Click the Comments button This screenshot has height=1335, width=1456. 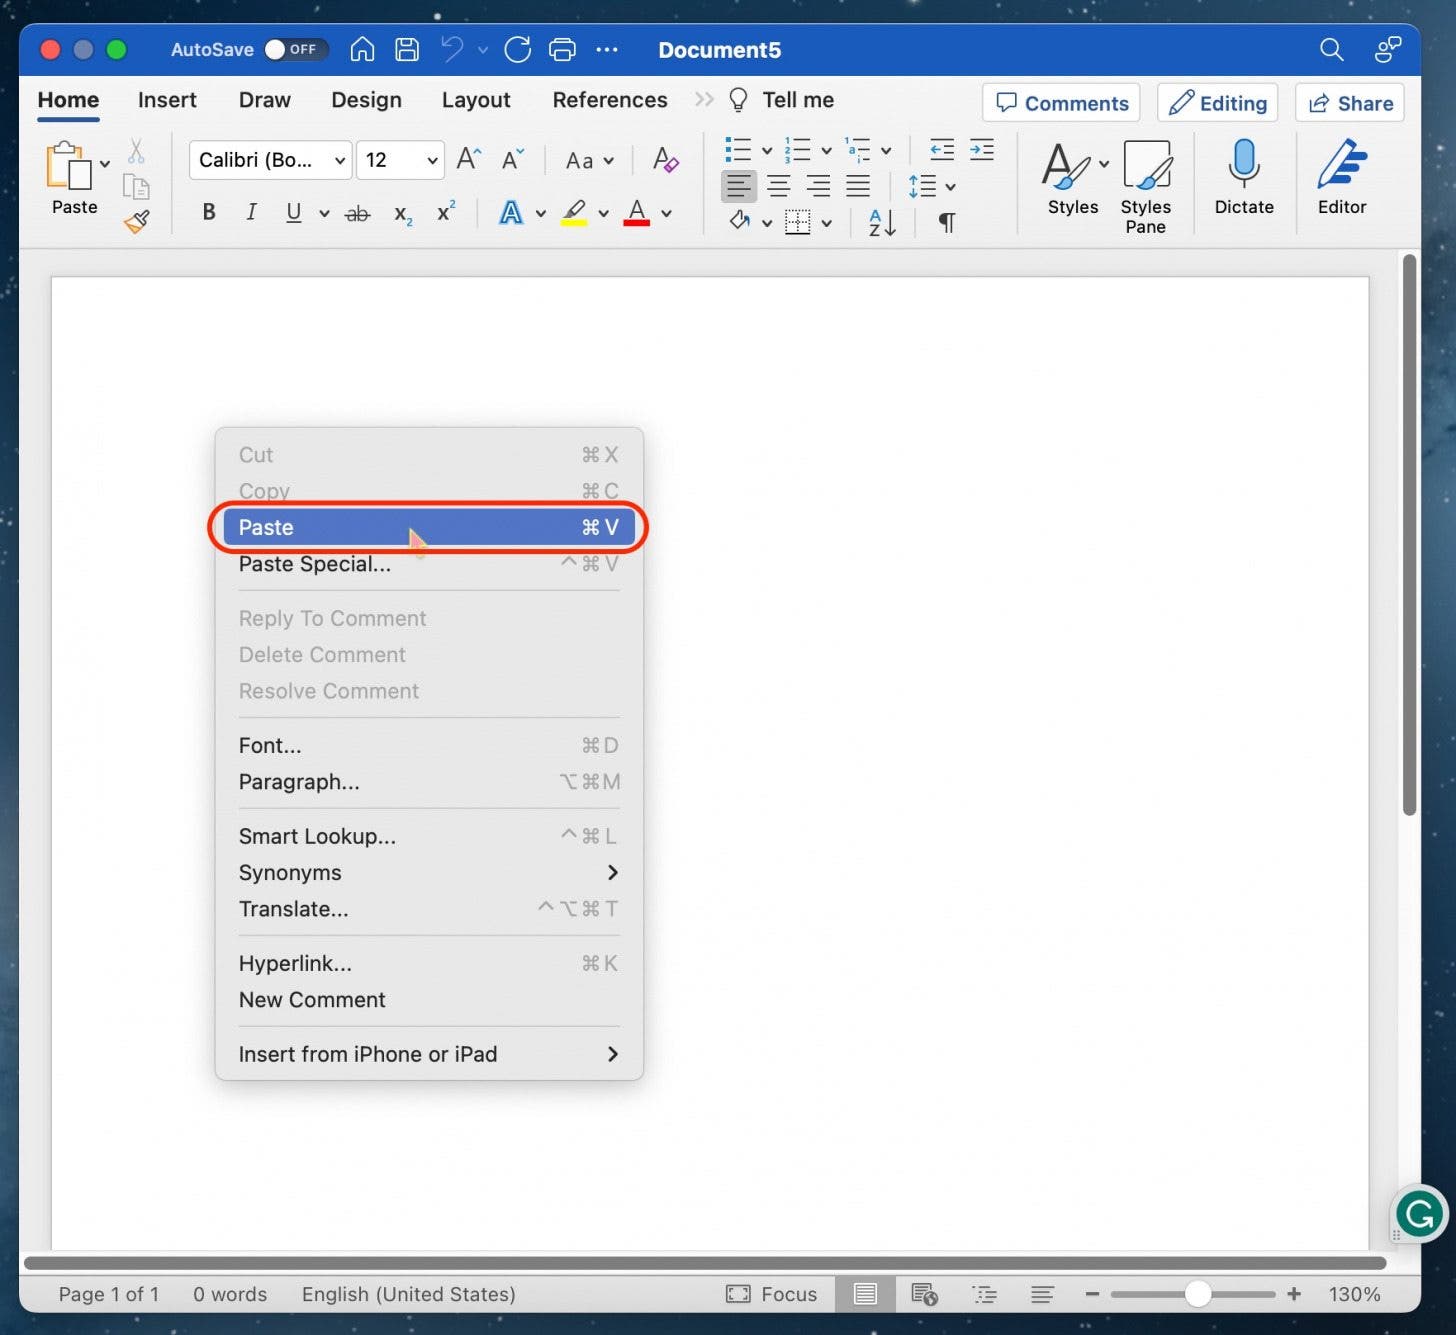coord(1062,103)
